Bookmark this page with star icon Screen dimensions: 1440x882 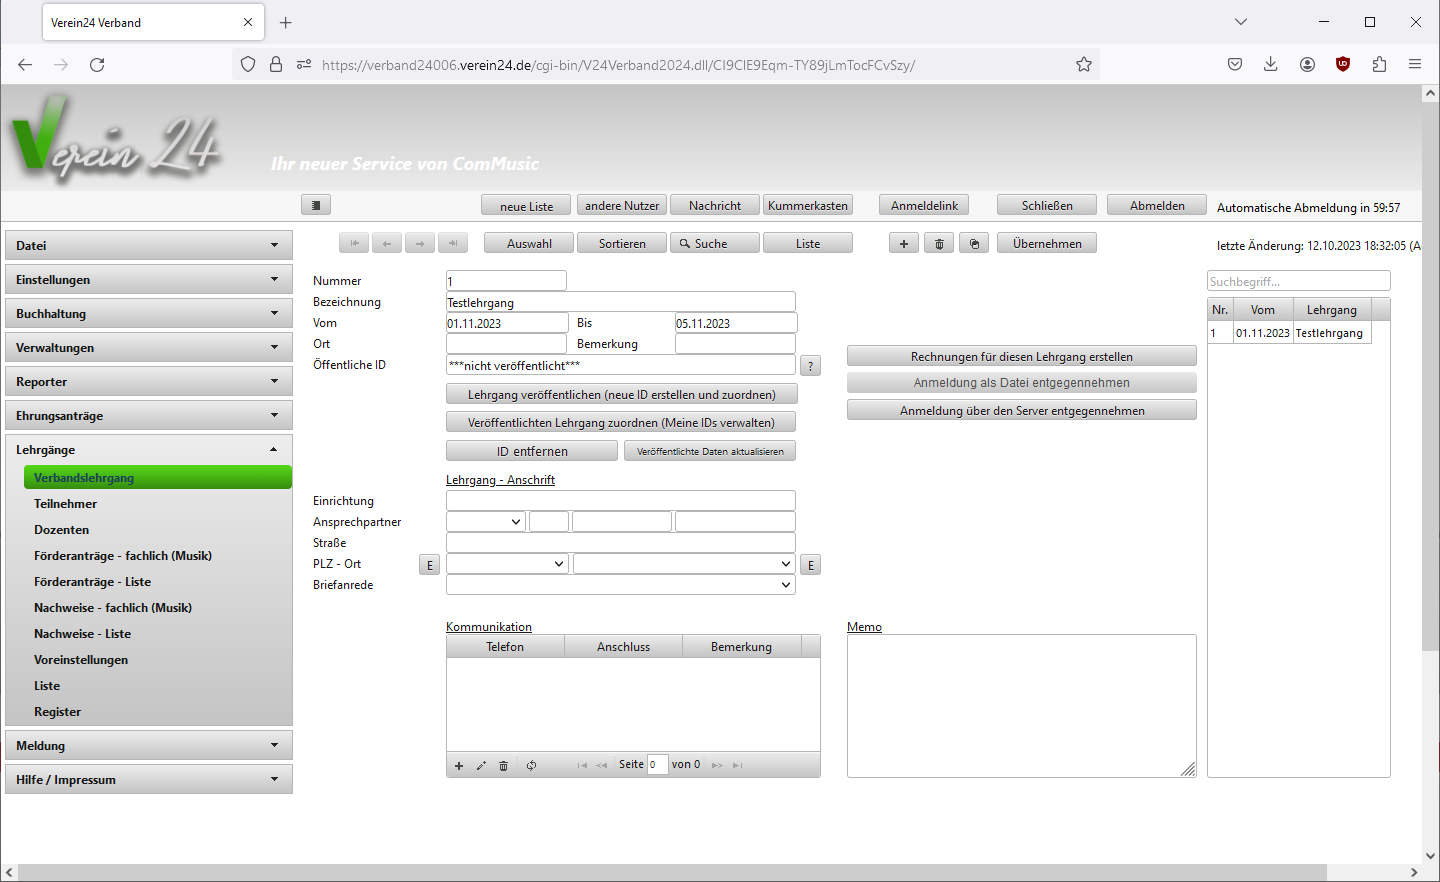click(x=1084, y=64)
